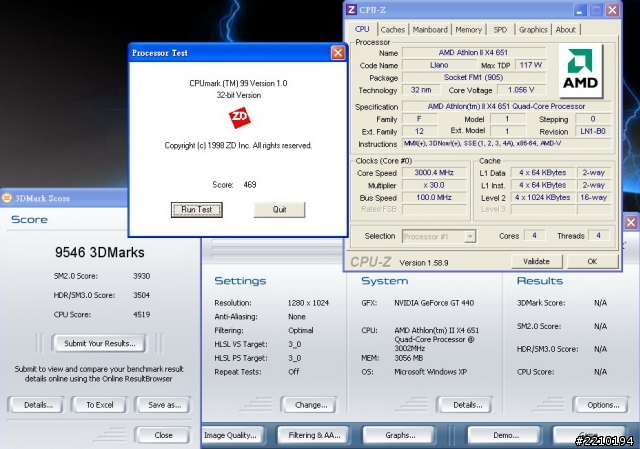This screenshot has height=449, width=640.
Task: Open the Graphics tab in CPU-Z
Action: 533,29
